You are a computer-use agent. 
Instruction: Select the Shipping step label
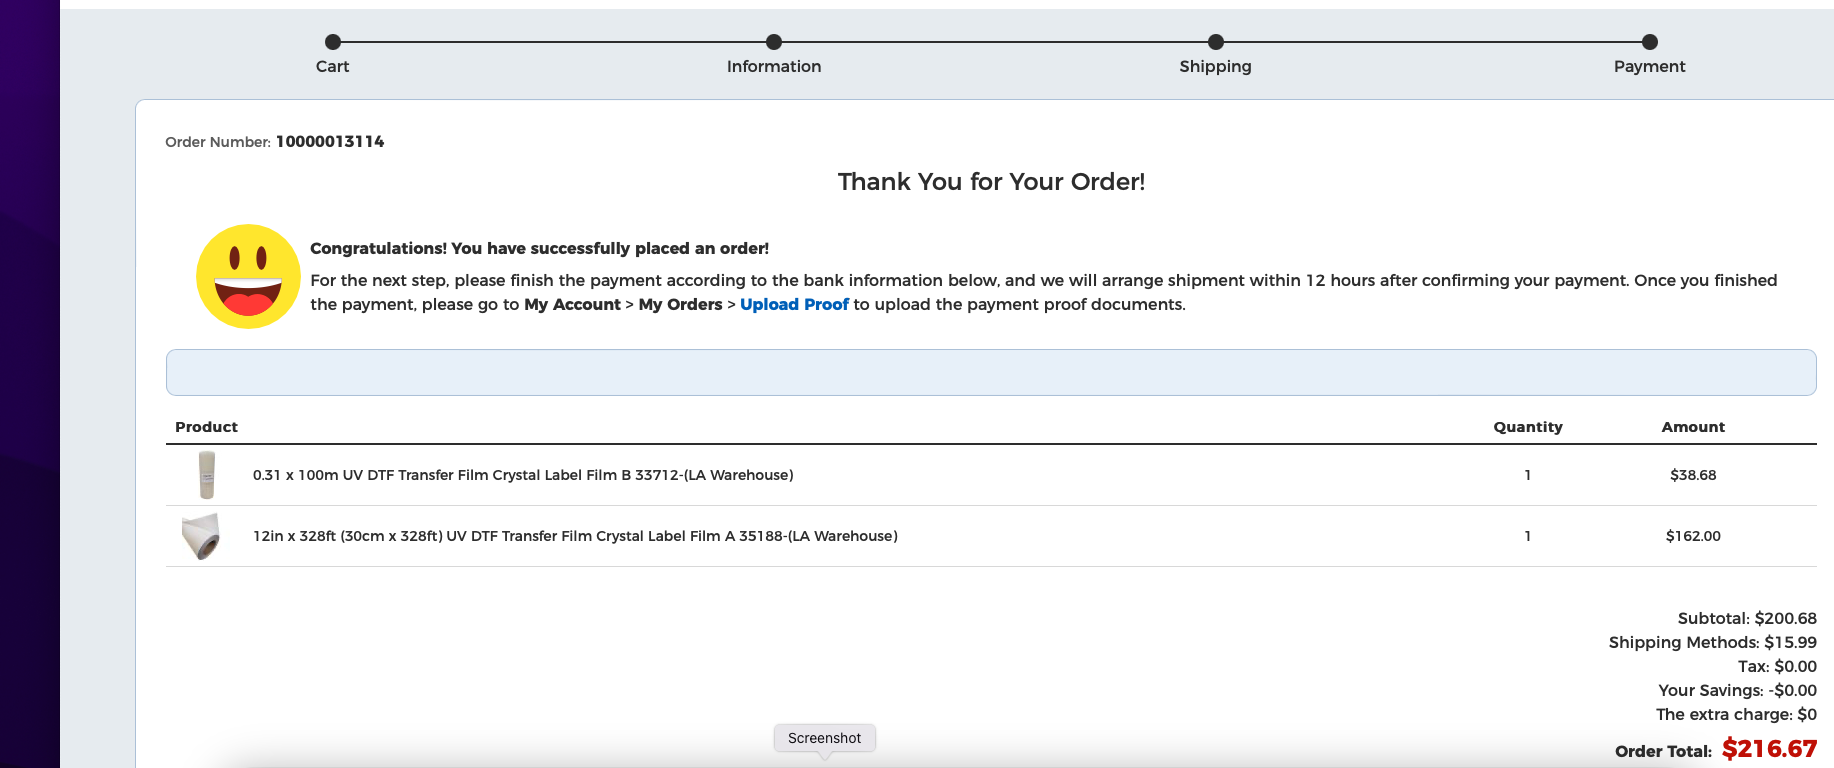1215,66
